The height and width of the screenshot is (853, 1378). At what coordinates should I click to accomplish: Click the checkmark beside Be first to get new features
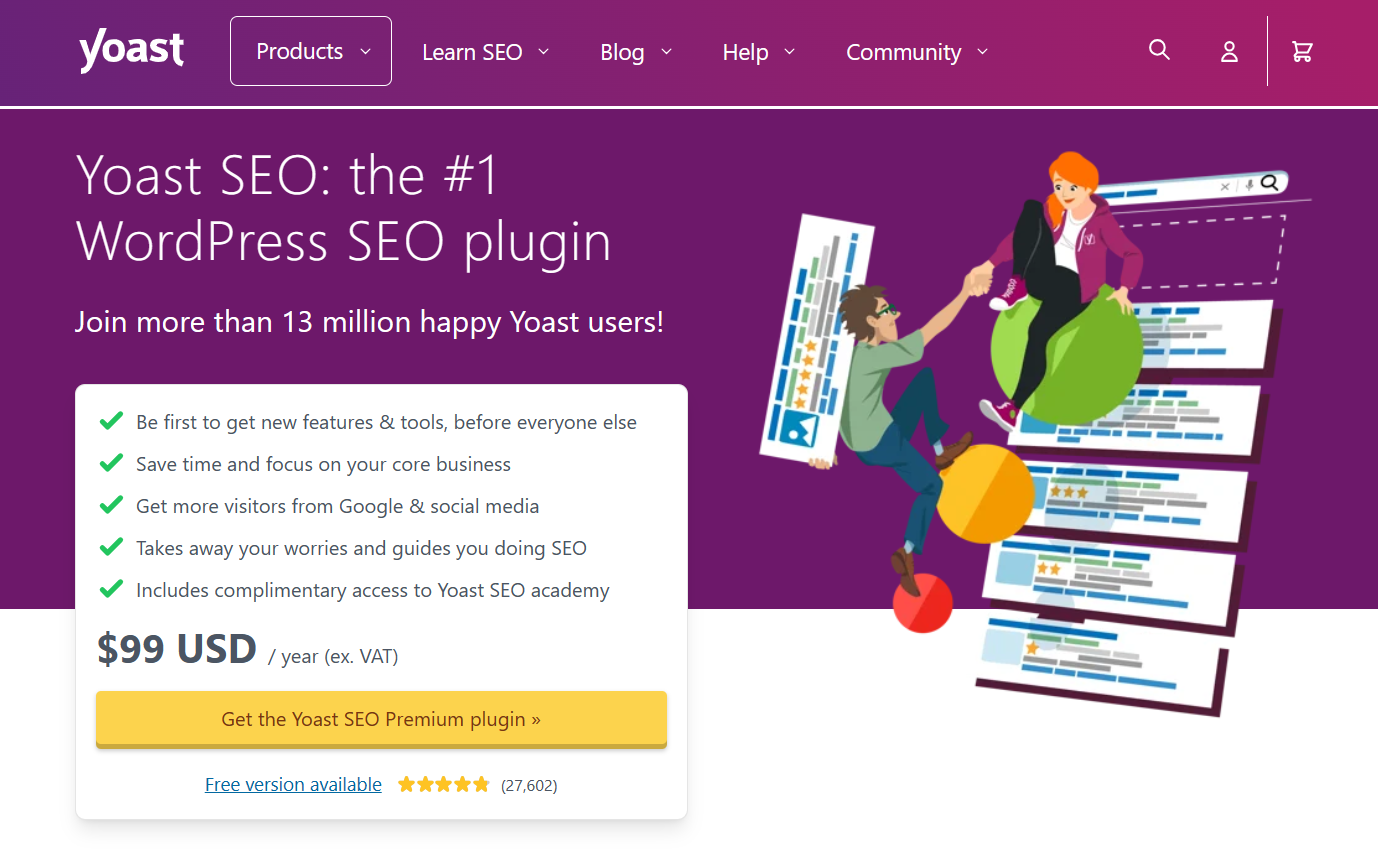111,421
